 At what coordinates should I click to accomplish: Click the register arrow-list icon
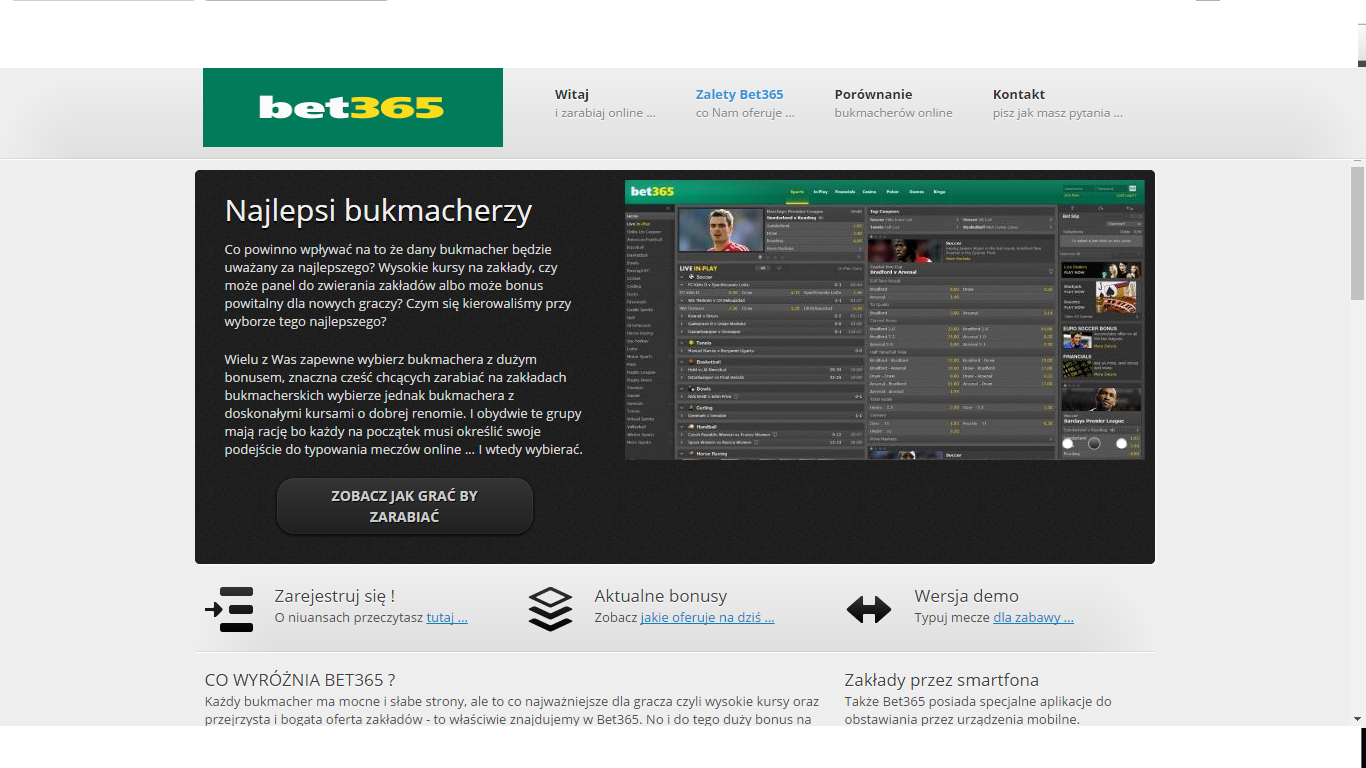(229, 609)
